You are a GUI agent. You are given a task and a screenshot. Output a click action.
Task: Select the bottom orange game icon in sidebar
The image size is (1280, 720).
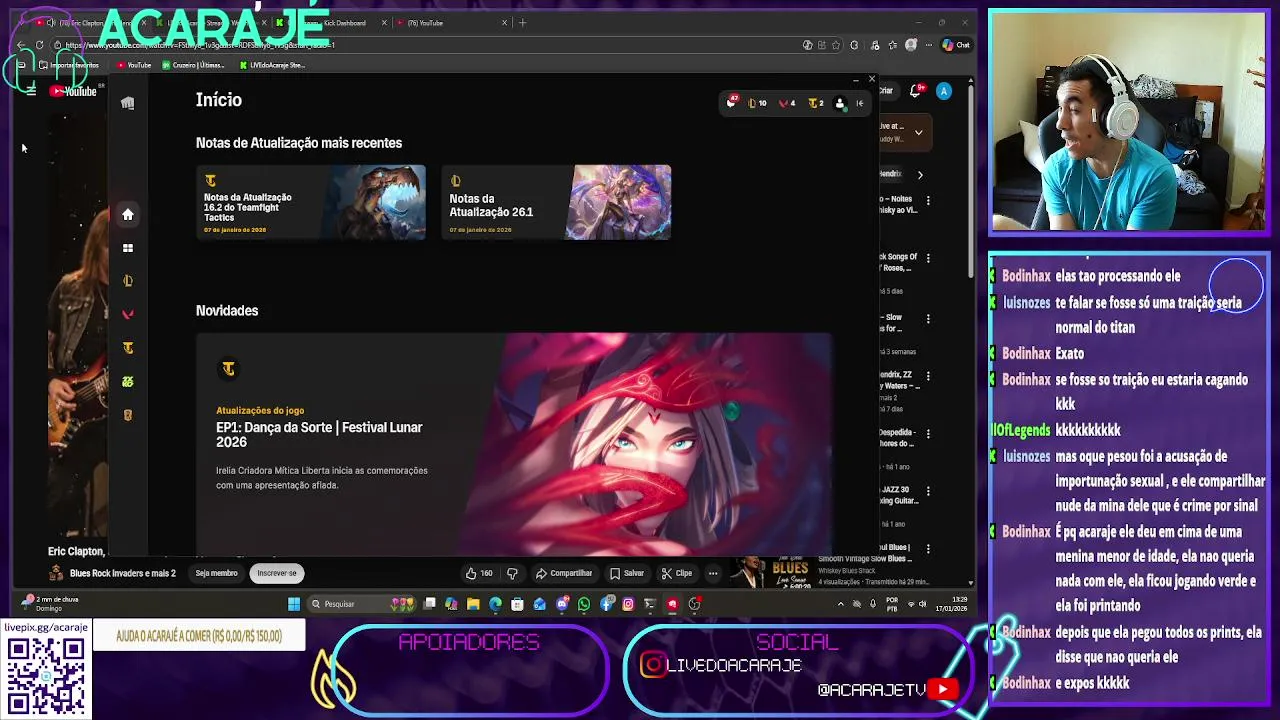point(128,415)
